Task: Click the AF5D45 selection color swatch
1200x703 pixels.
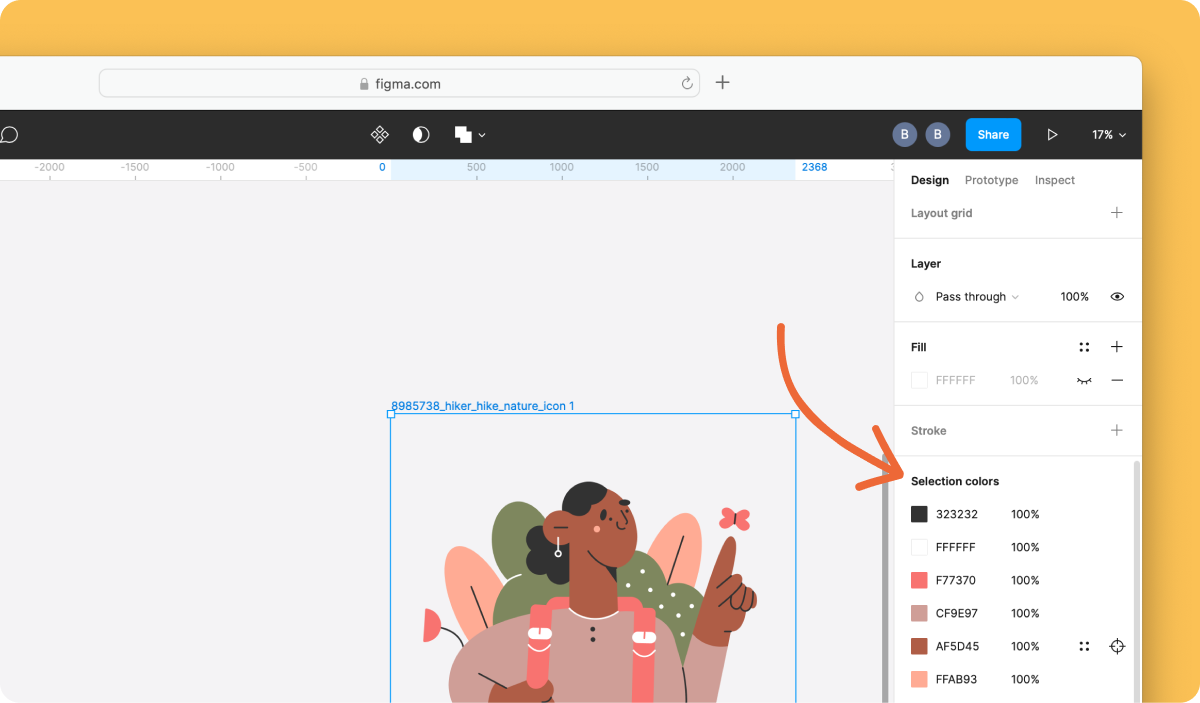Action: click(x=919, y=646)
